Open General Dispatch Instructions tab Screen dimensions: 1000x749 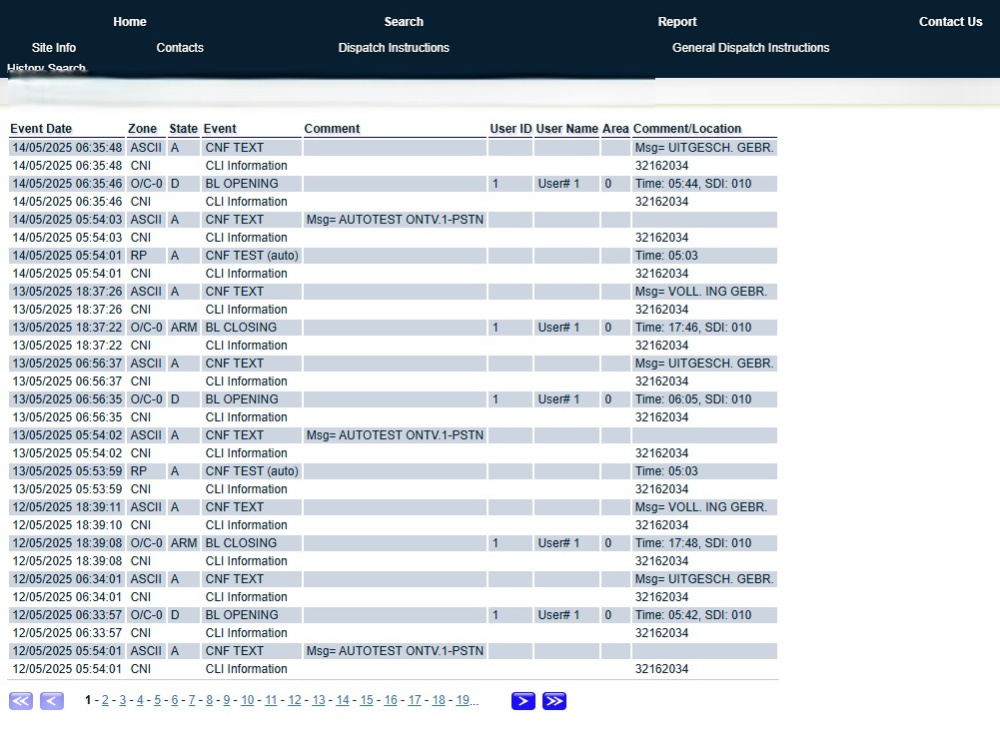(751, 48)
